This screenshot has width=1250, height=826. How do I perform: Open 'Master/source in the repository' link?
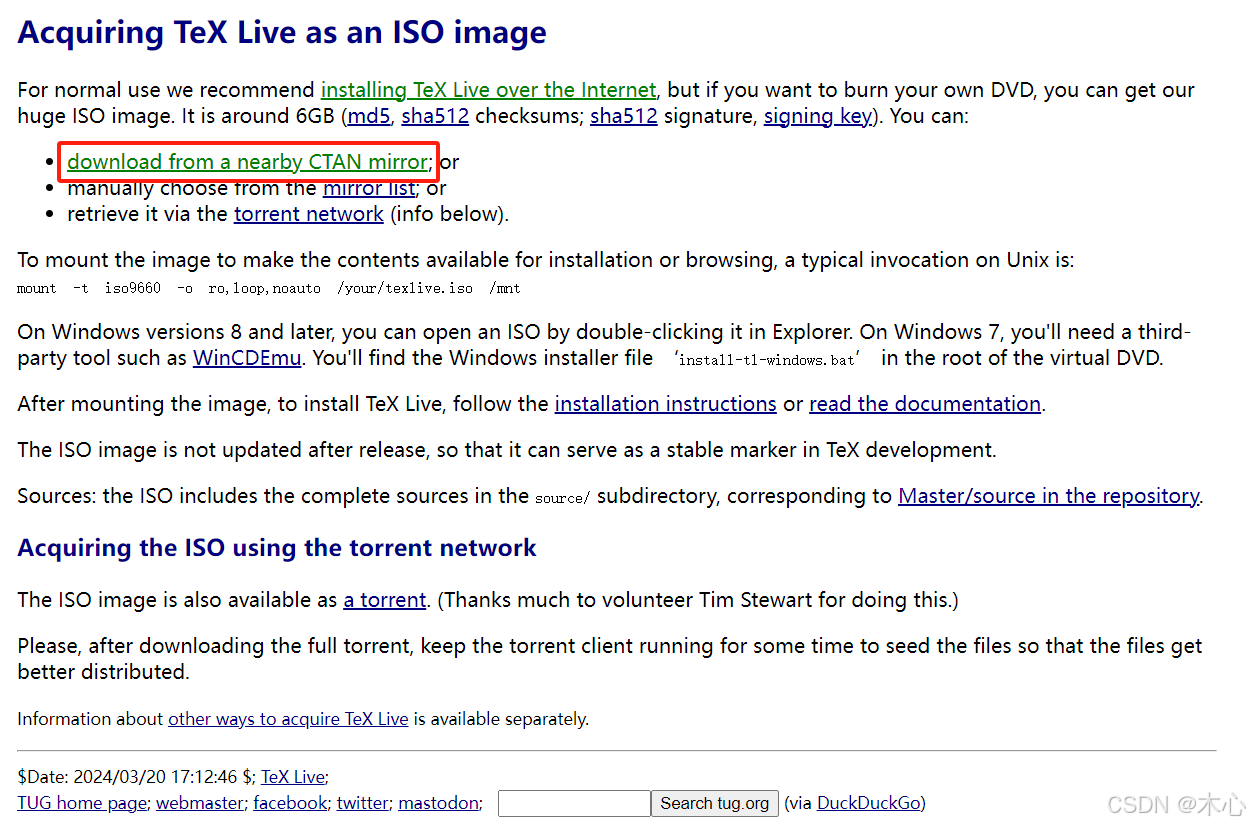point(1048,496)
